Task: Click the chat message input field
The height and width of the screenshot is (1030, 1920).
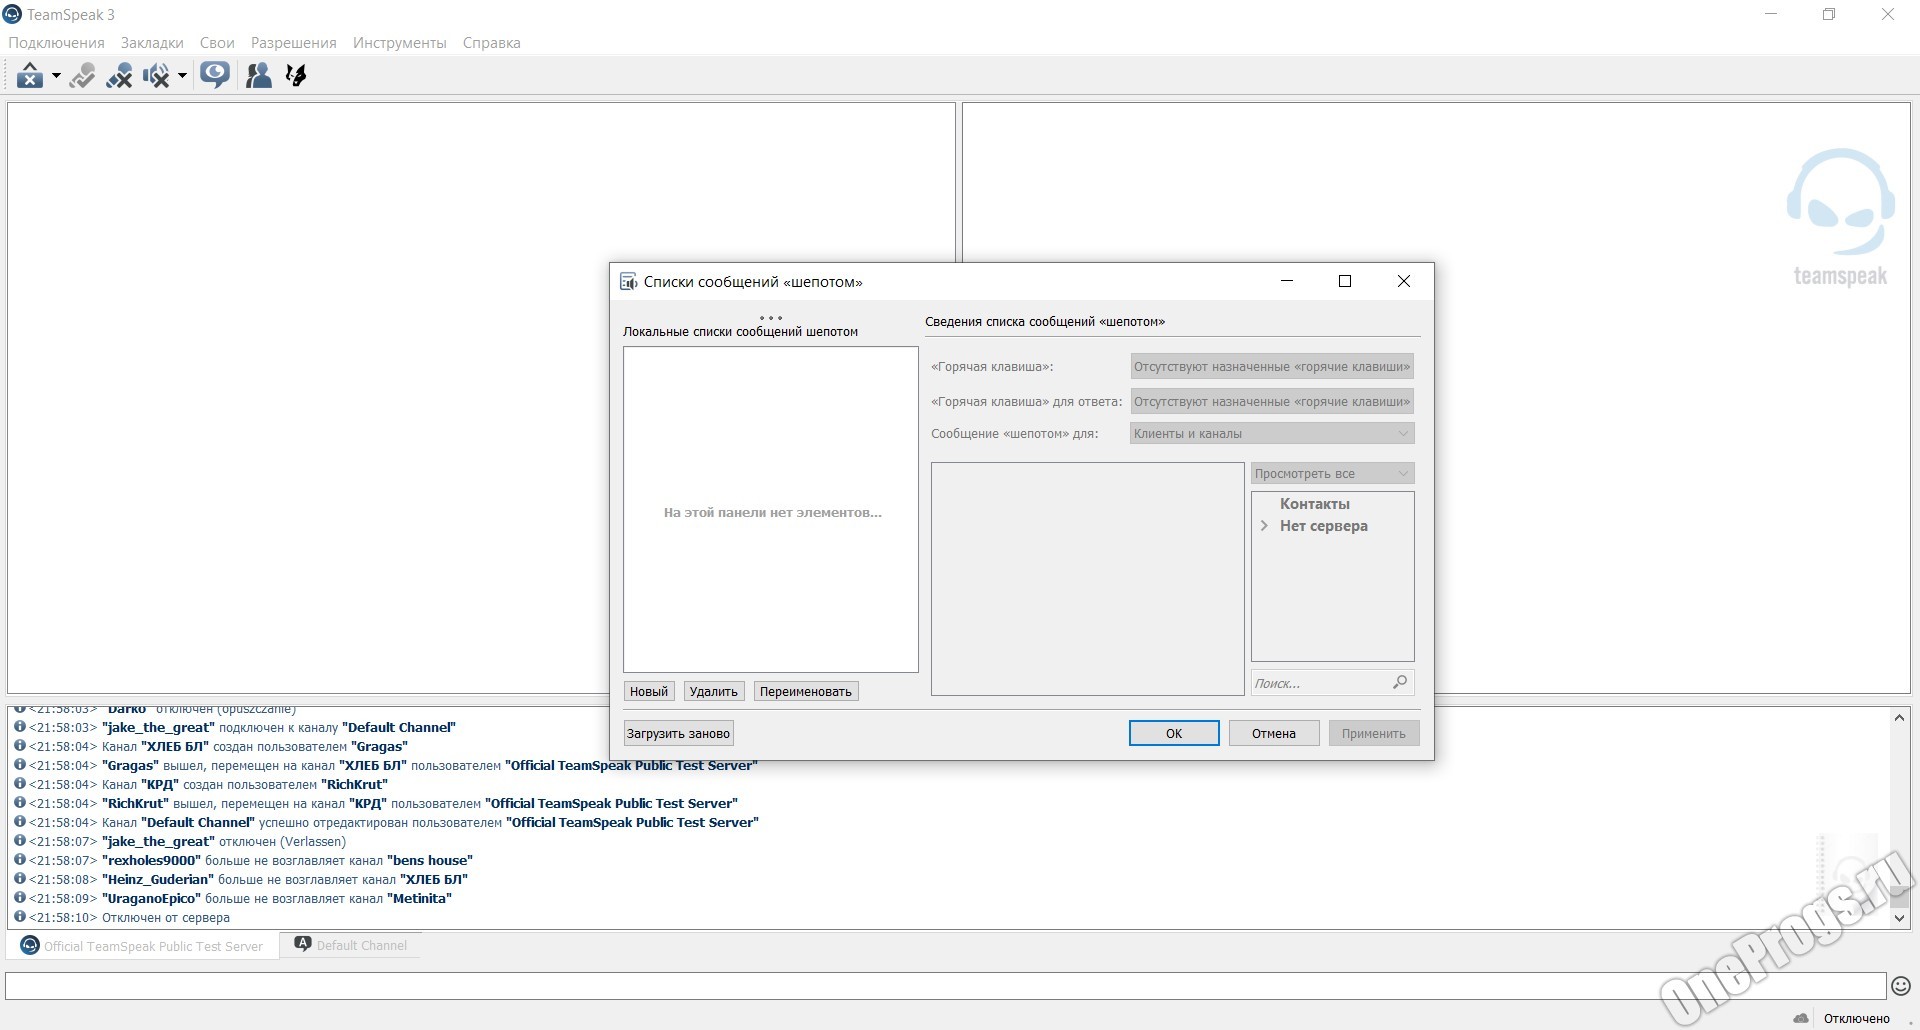Action: coord(945,986)
